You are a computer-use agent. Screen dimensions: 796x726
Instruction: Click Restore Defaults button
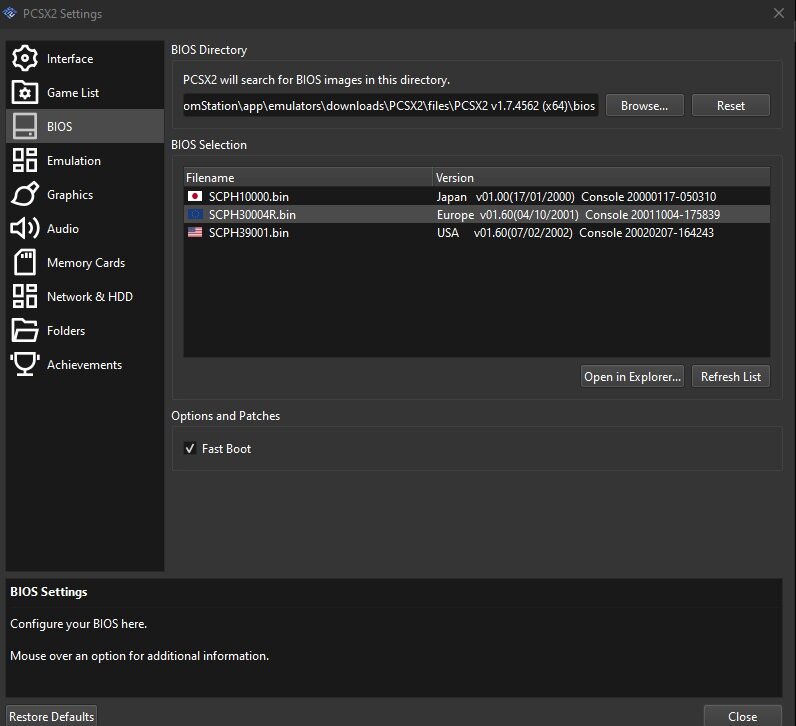click(x=51, y=716)
